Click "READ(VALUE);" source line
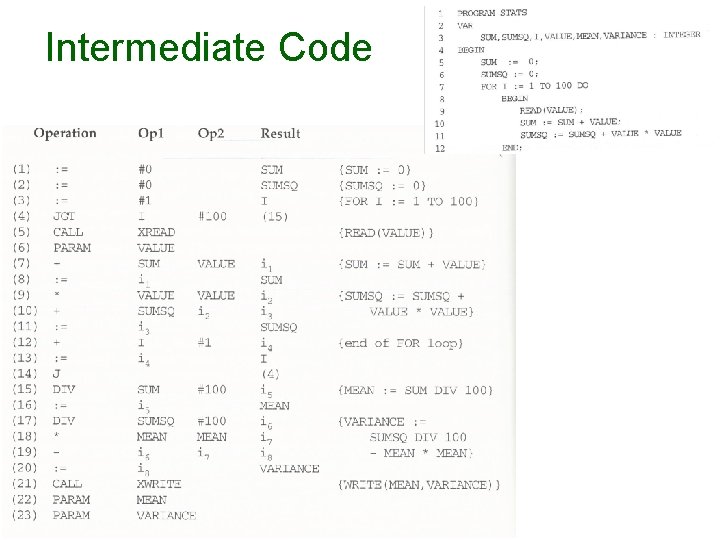The width and height of the screenshot is (720, 540). pos(551,110)
